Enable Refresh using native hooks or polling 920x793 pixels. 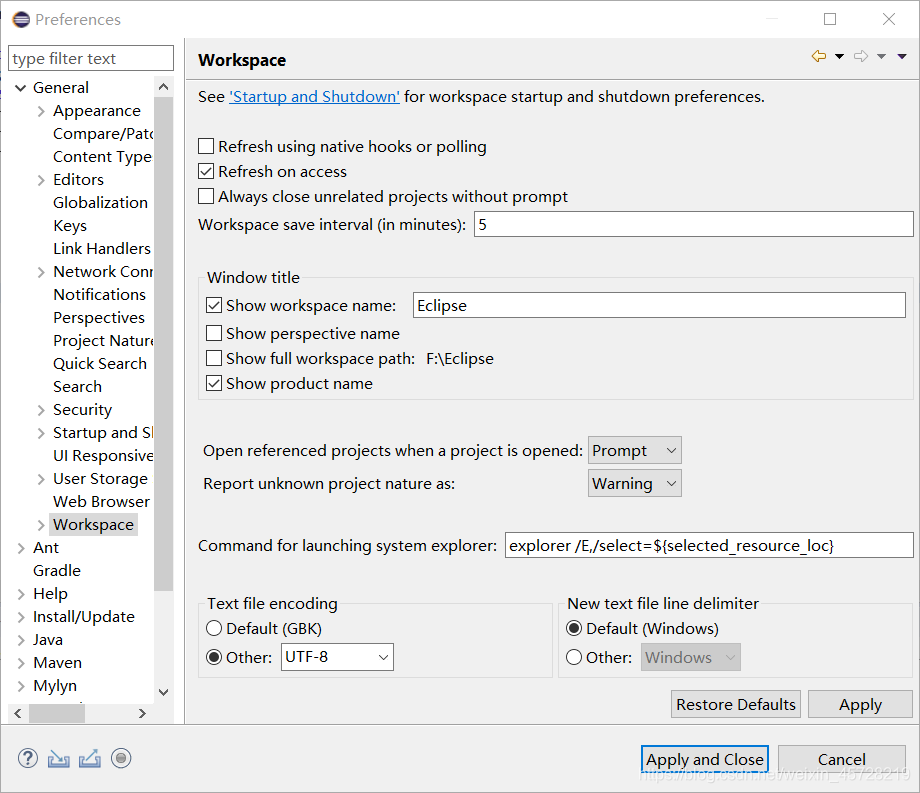[206, 146]
